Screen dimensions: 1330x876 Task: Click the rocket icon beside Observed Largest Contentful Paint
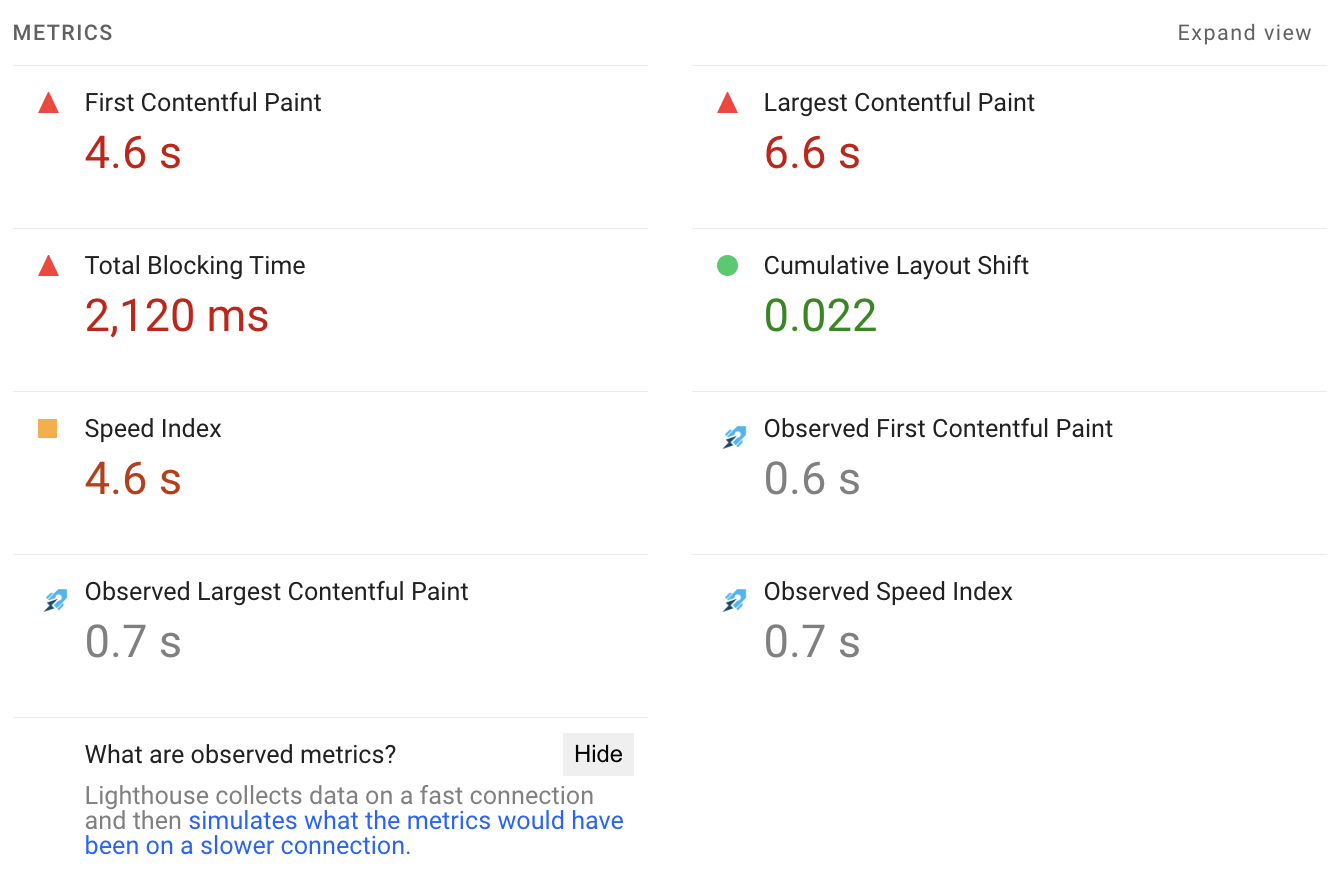tap(55, 599)
